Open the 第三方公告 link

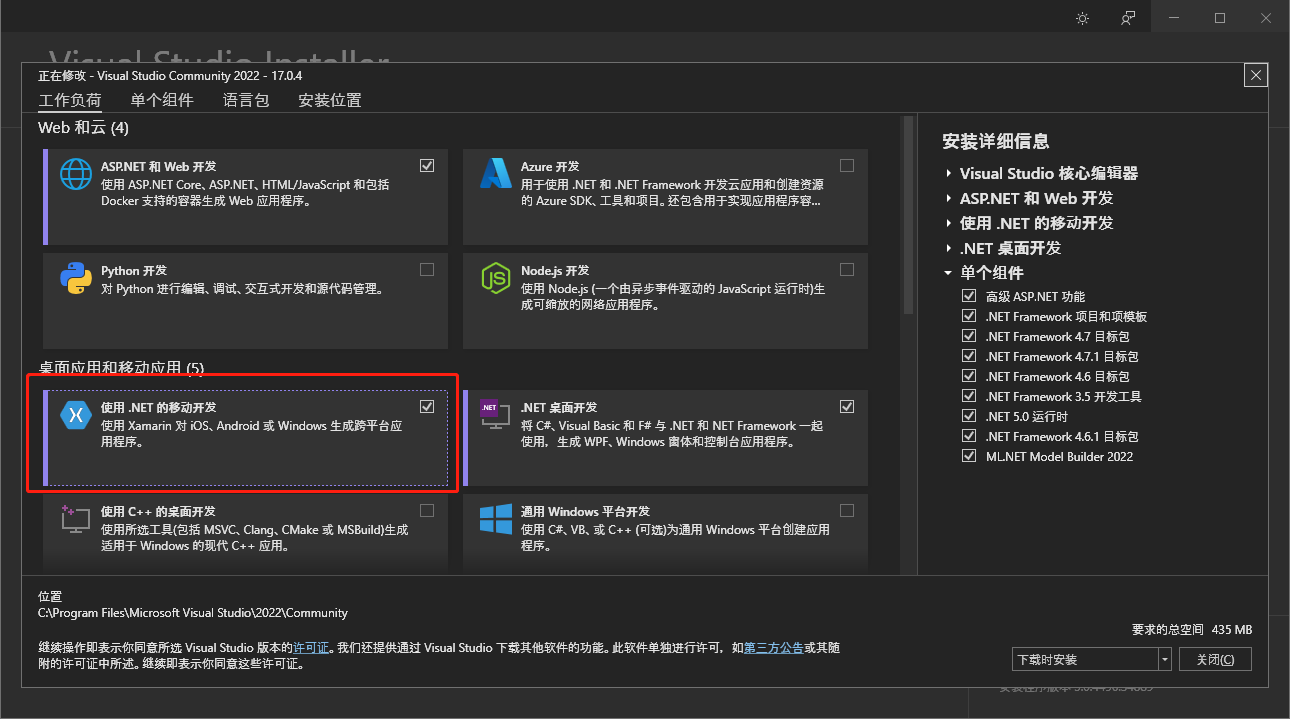click(x=774, y=648)
